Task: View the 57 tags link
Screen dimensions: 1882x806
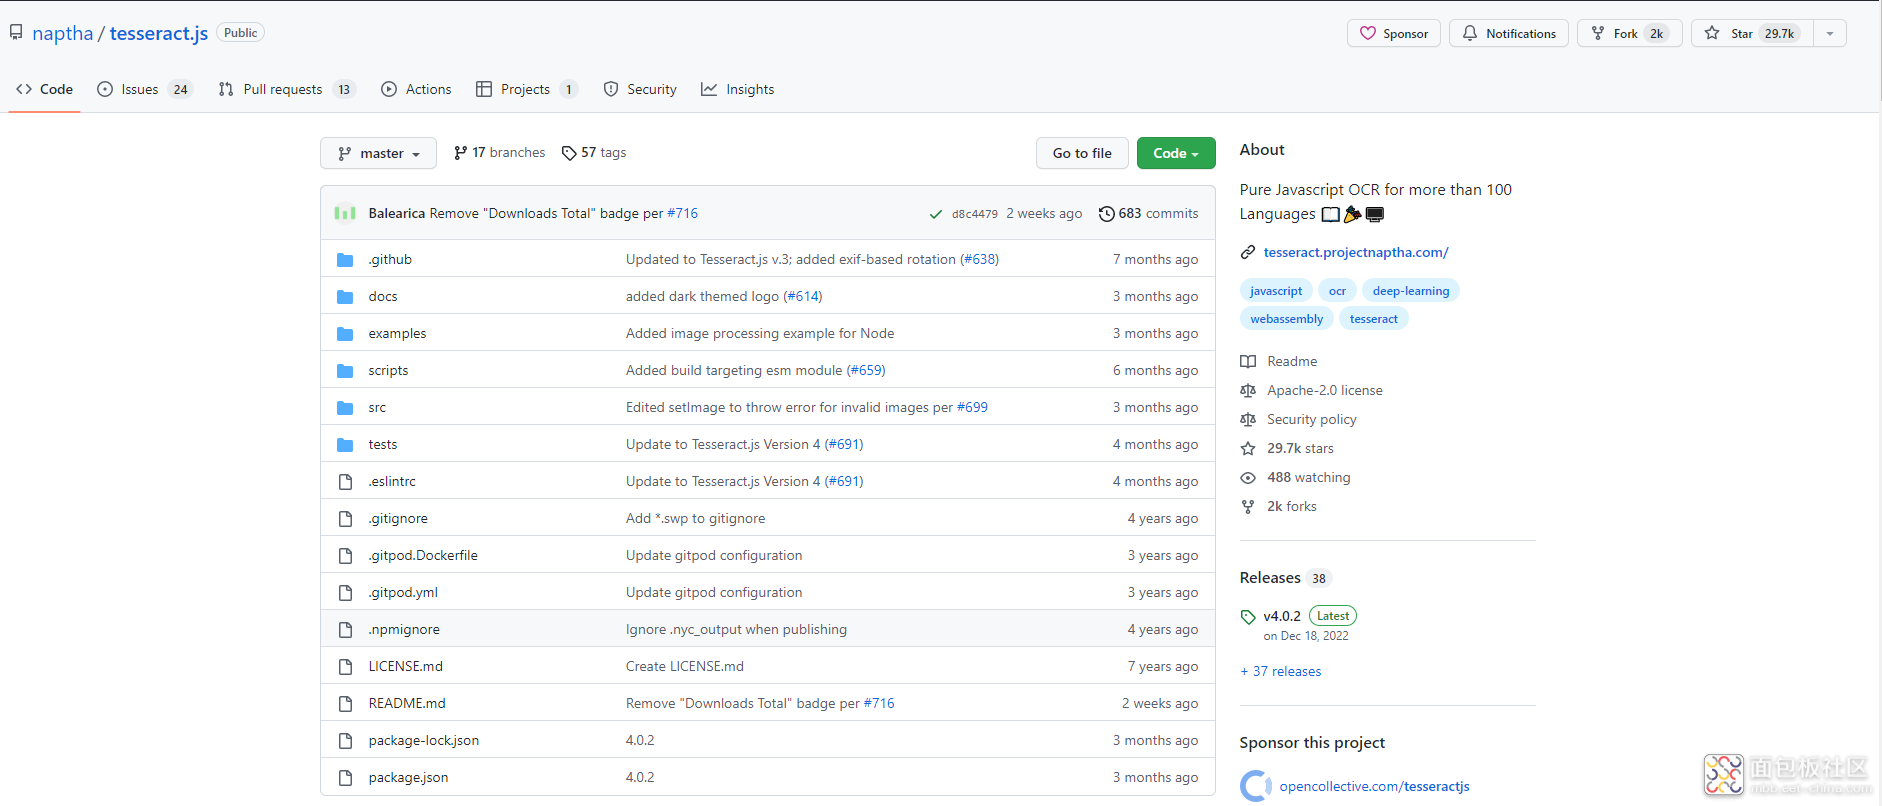Action: (x=594, y=152)
